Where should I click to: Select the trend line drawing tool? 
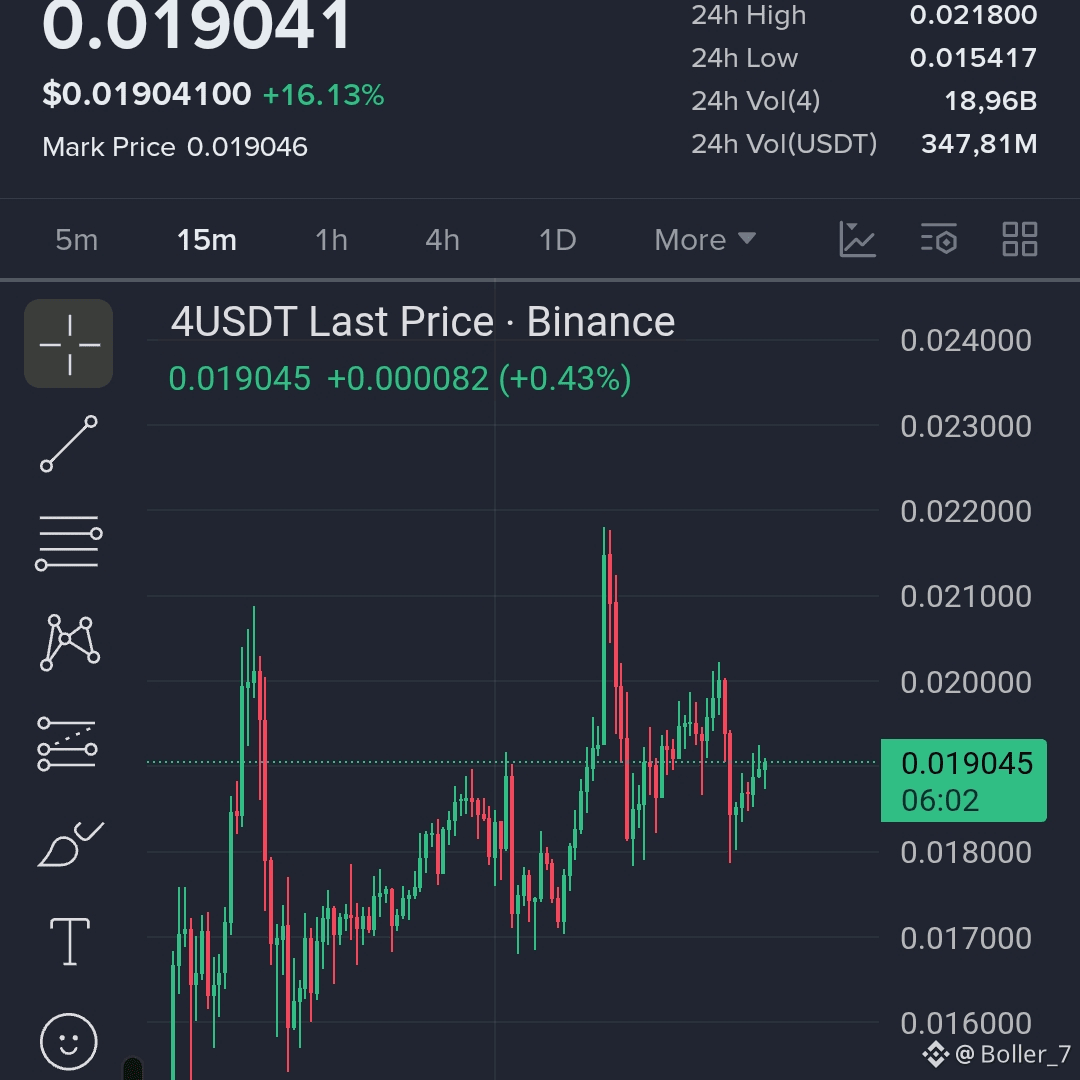(68, 444)
